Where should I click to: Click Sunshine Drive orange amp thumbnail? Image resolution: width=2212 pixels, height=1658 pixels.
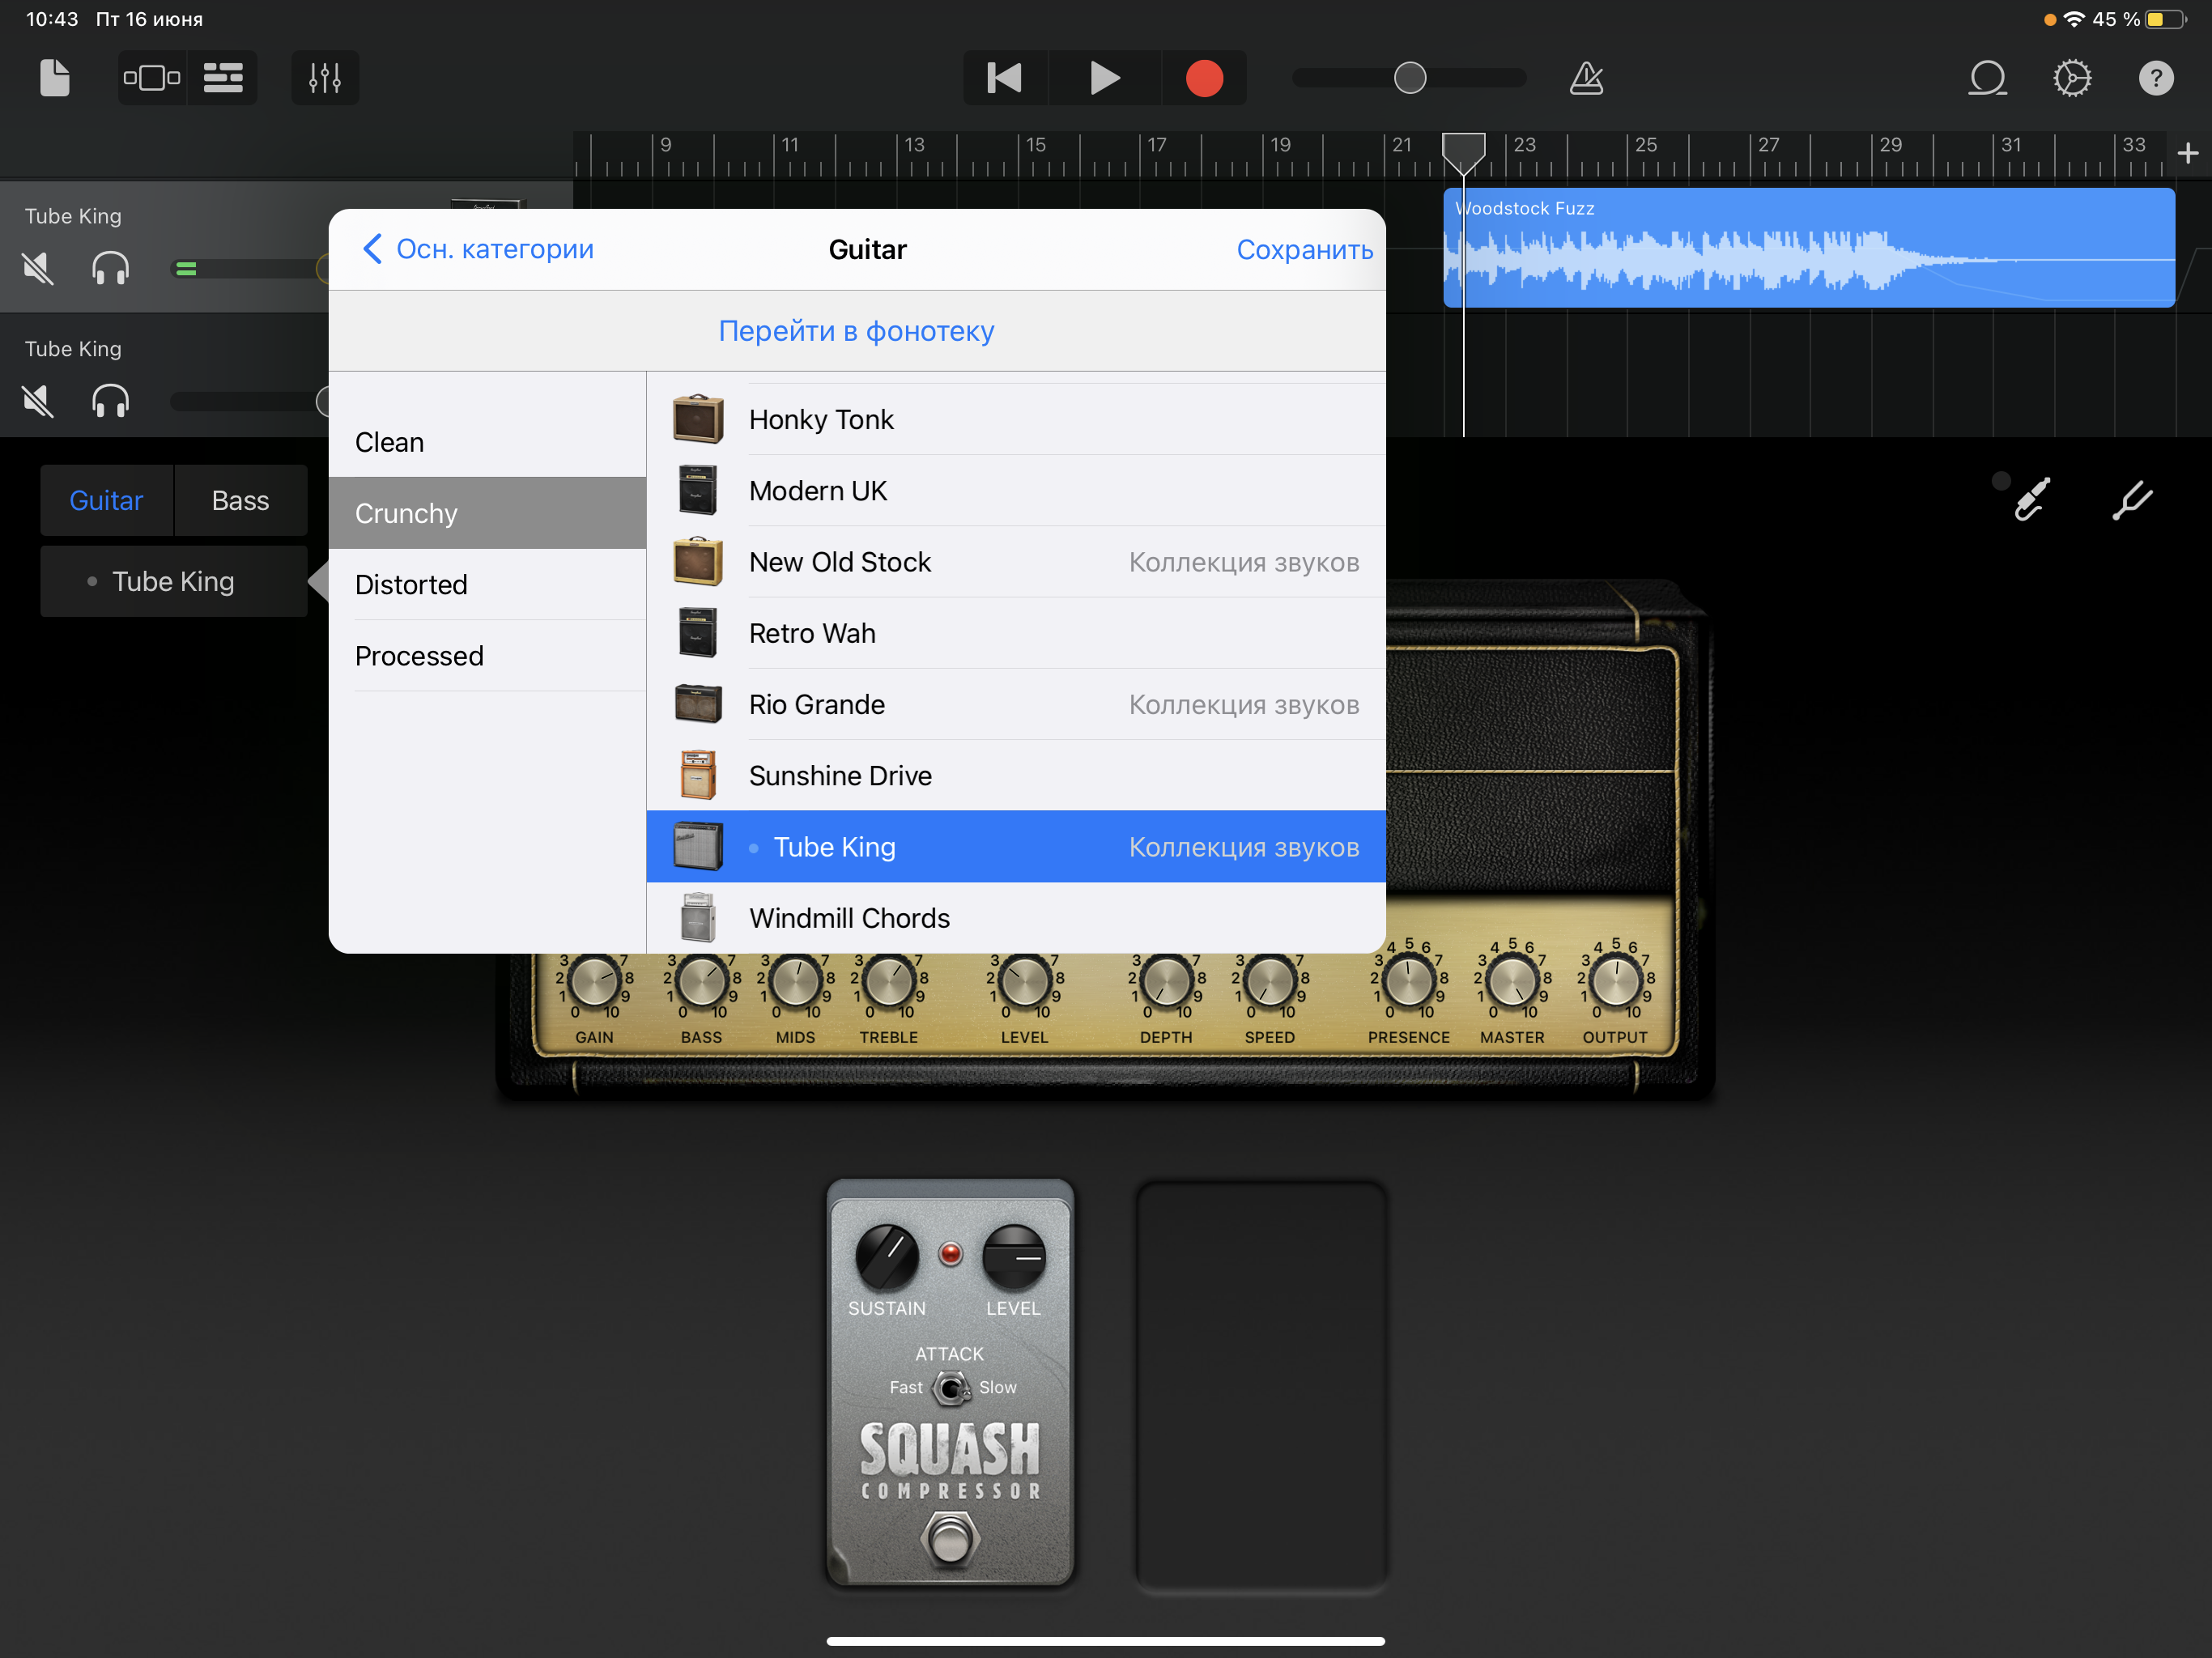[698, 775]
